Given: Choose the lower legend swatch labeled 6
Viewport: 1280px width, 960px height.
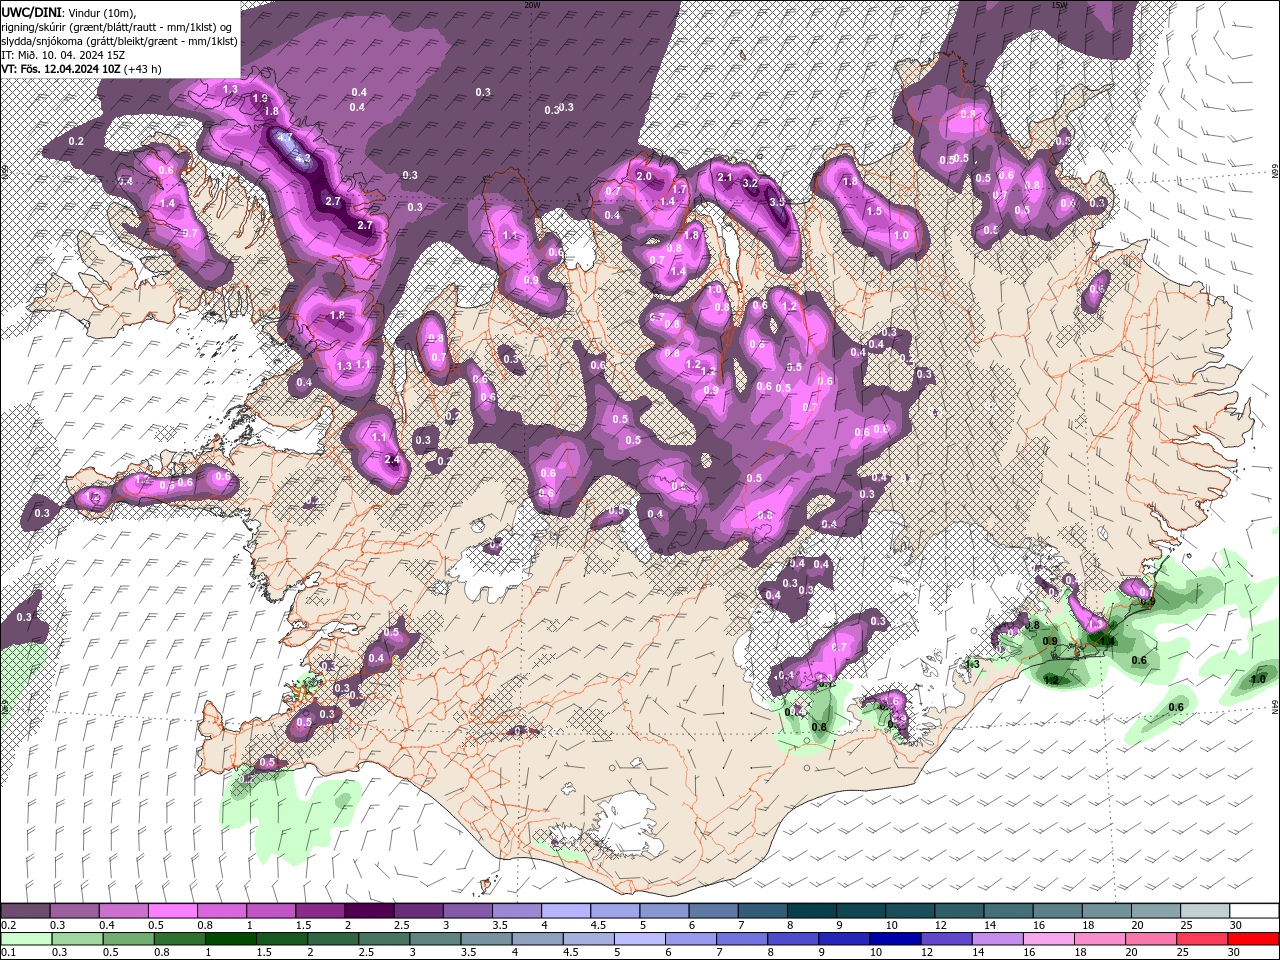Looking at the screenshot, I should coord(691,940).
